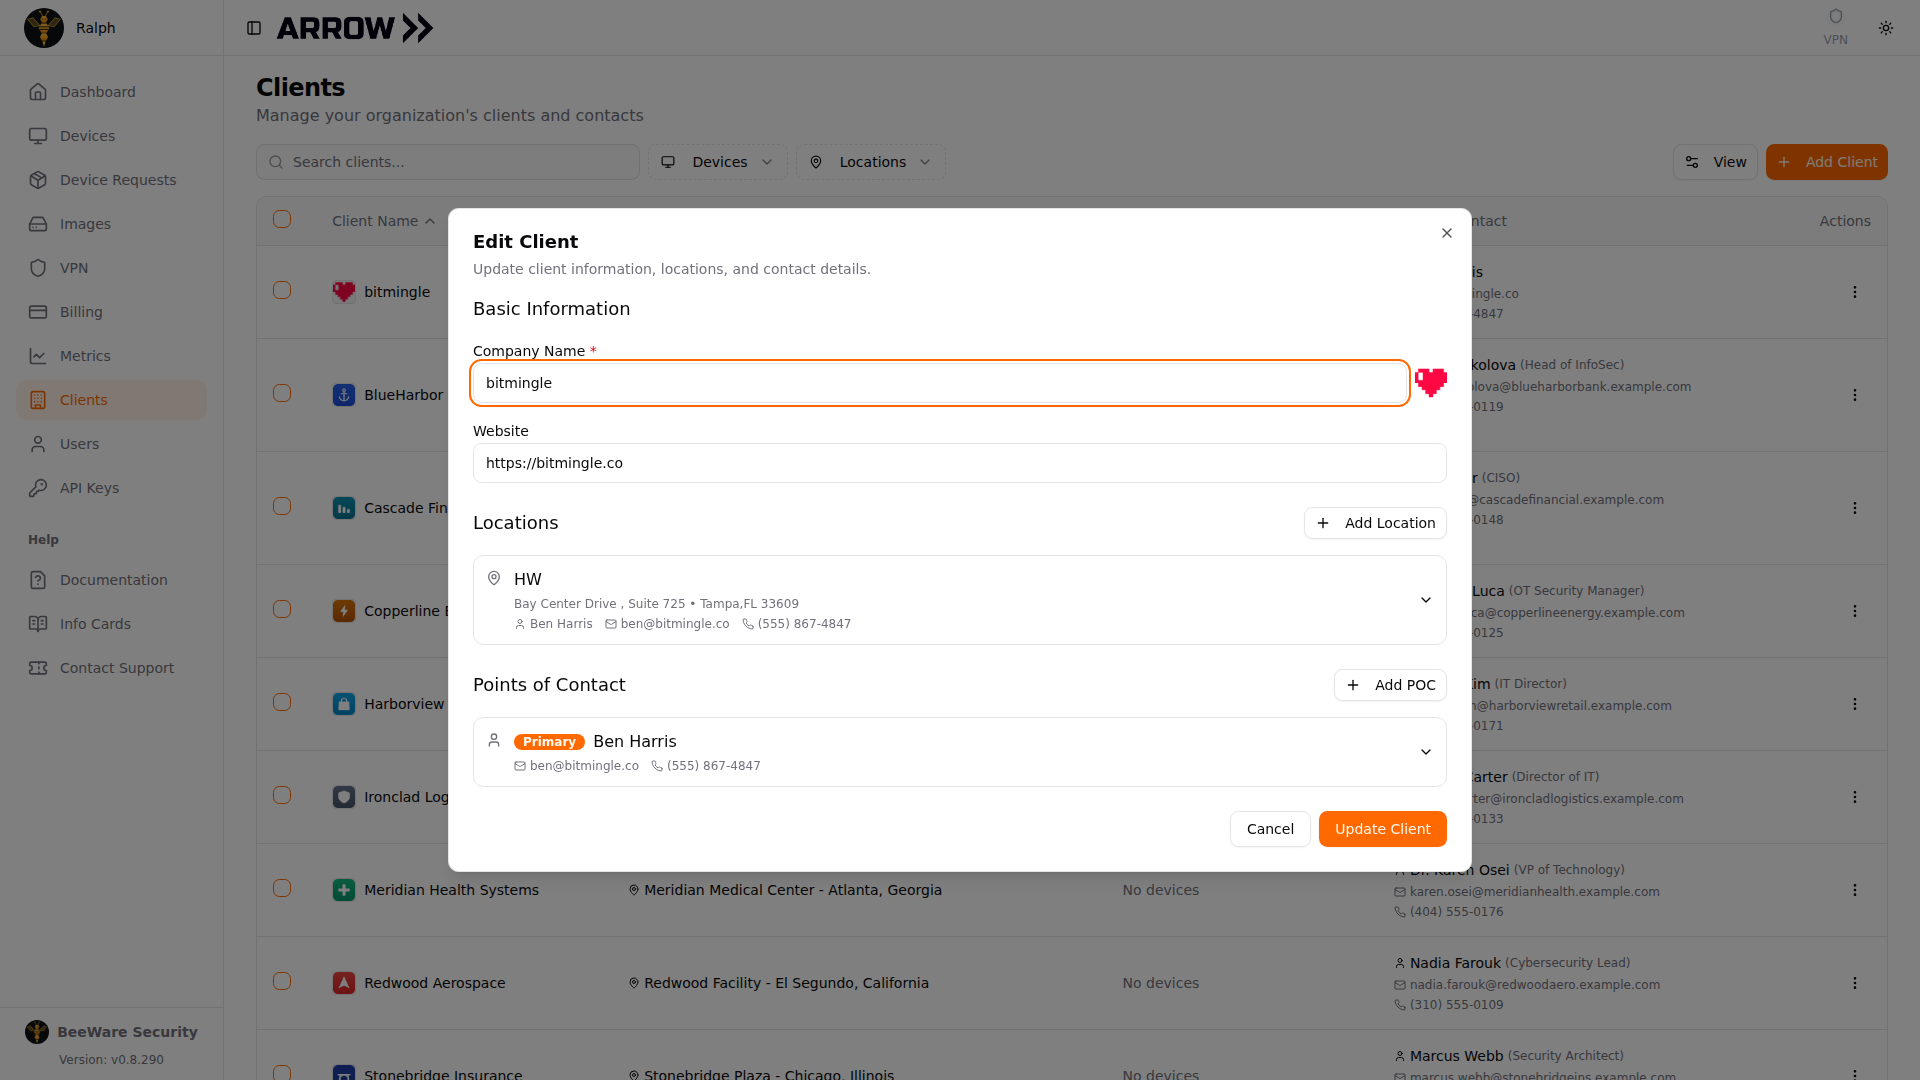Image resolution: width=1920 pixels, height=1080 pixels.
Task: Check the bitmingle row checkbox
Action: [x=282, y=290]
